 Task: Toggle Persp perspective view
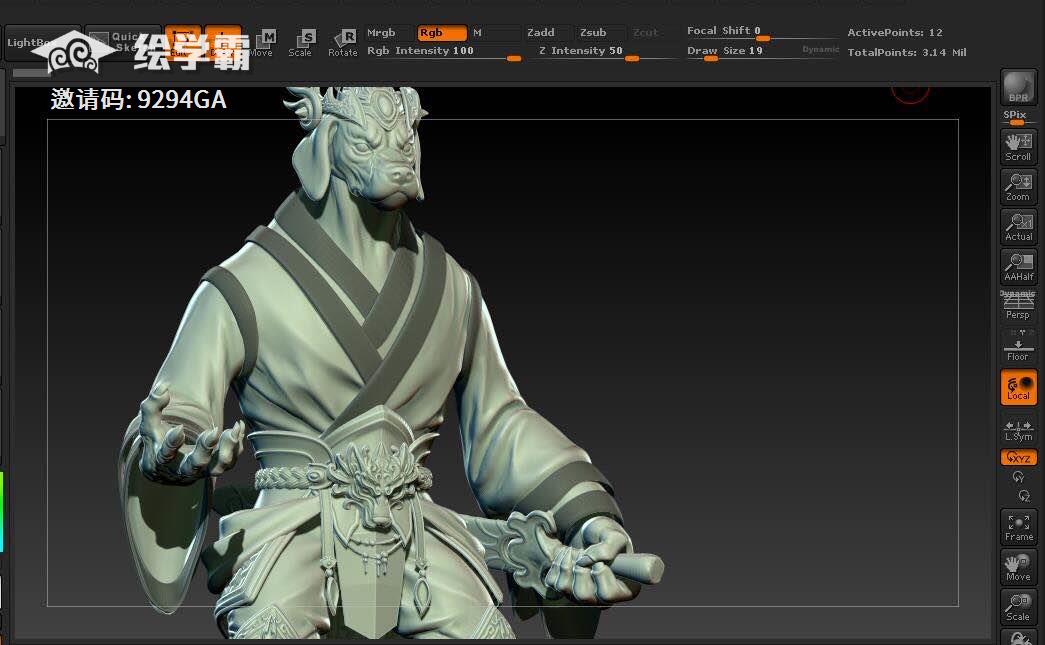(x=1018, y=305)
